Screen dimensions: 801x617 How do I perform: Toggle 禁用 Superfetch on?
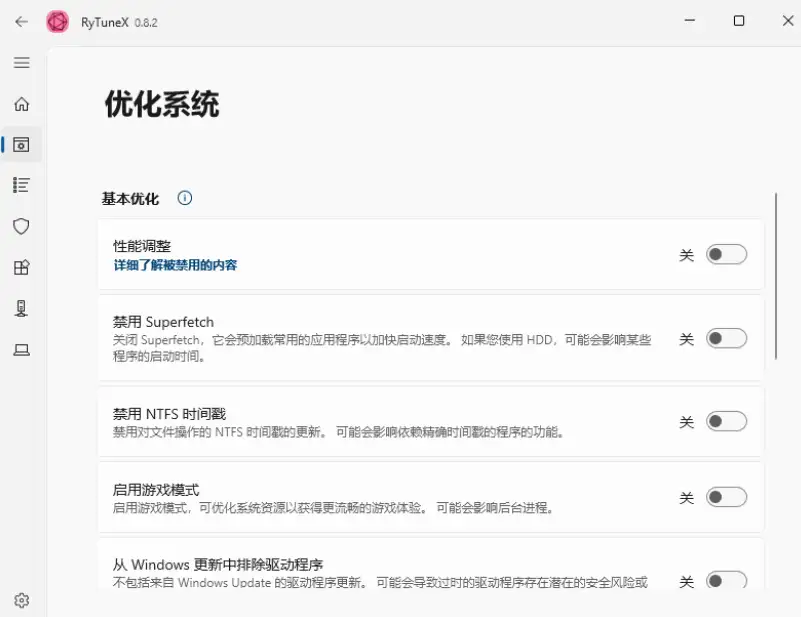(727, 338)
